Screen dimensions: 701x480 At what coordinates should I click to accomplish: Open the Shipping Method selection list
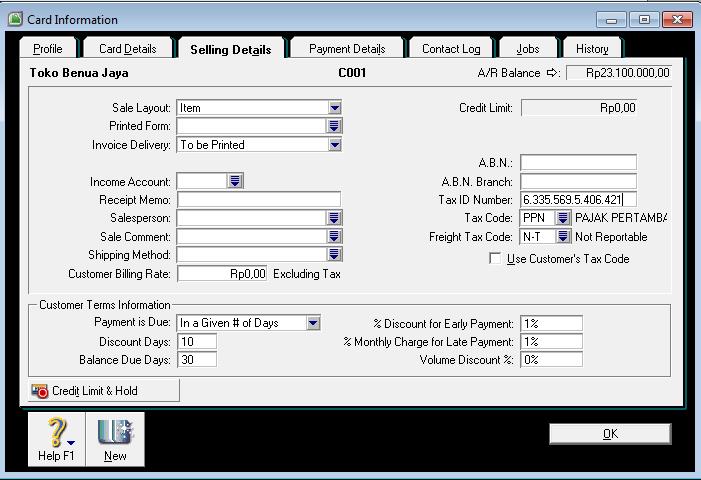click(334, 254)
